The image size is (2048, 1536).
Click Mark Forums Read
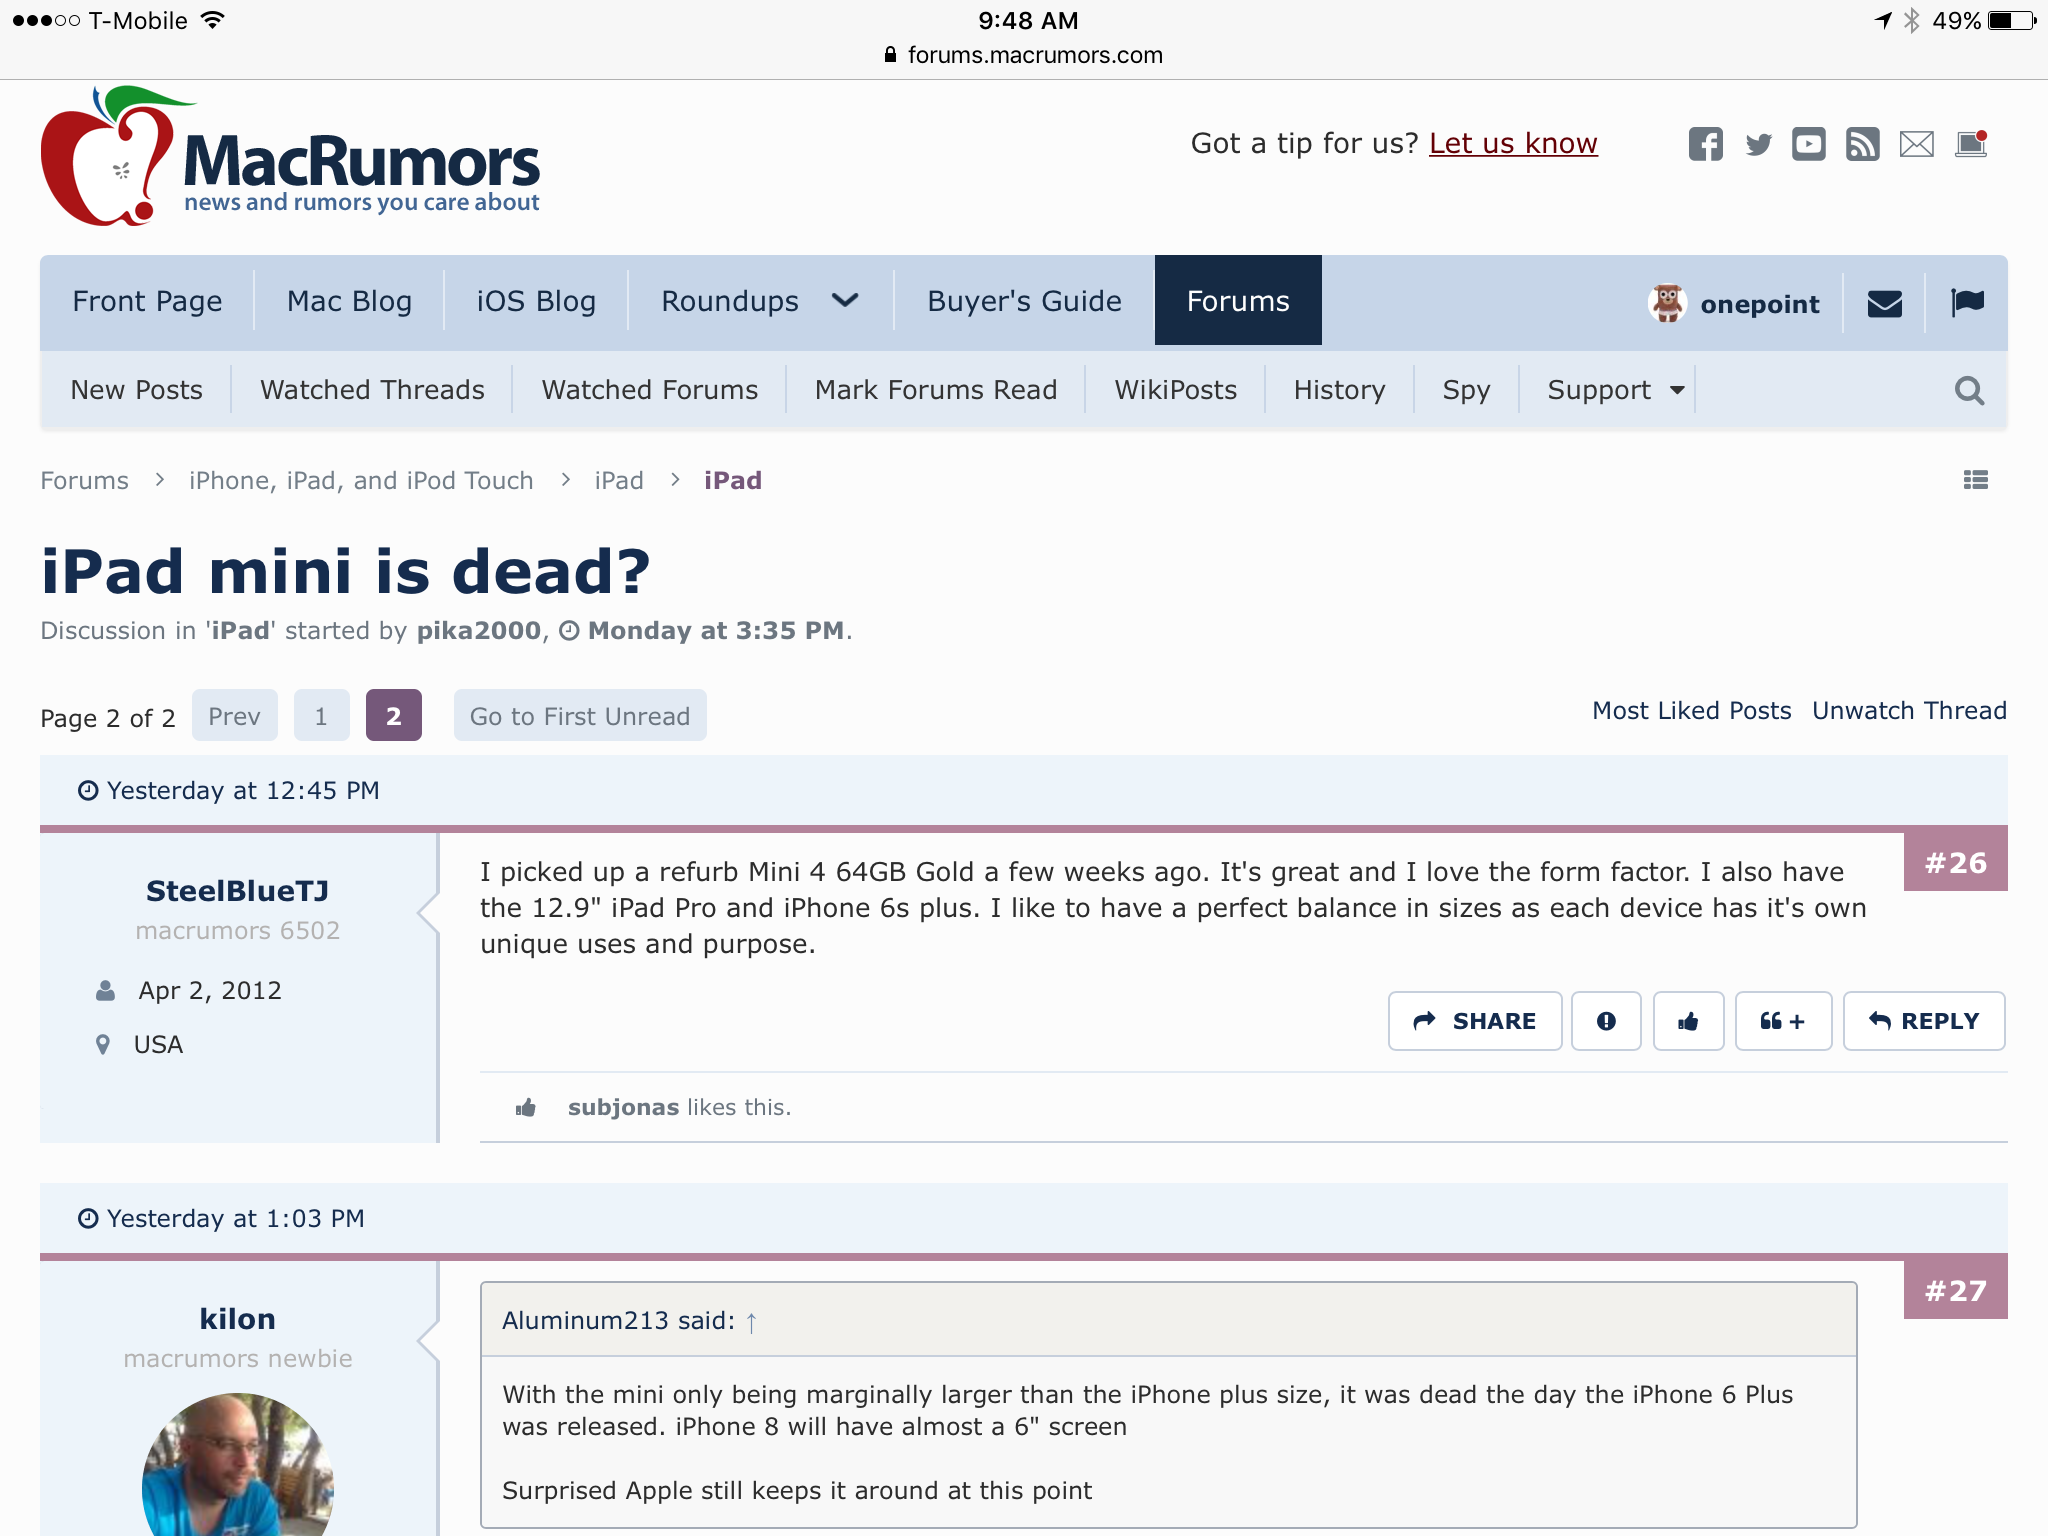point(936,390)
